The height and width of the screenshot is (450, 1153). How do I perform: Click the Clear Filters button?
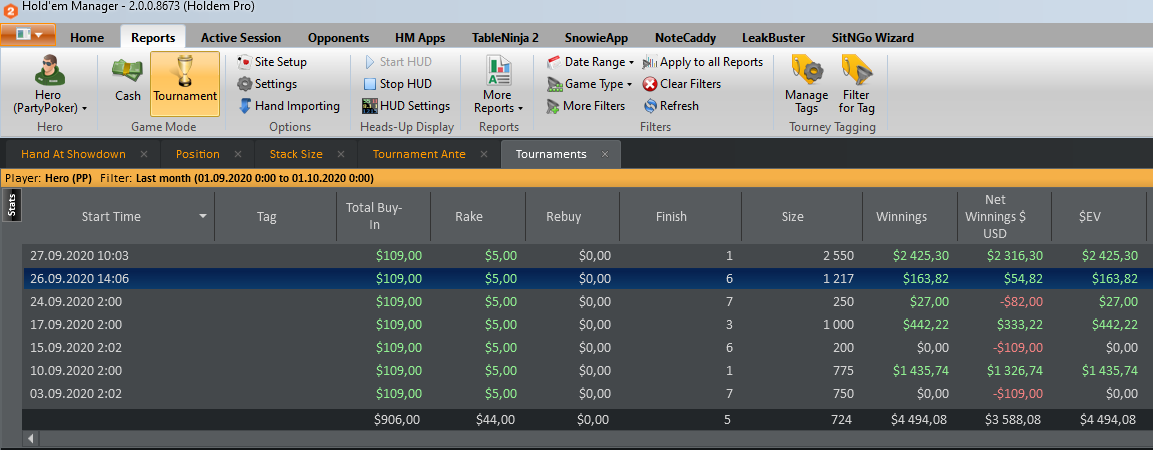(x=682, y=84)
